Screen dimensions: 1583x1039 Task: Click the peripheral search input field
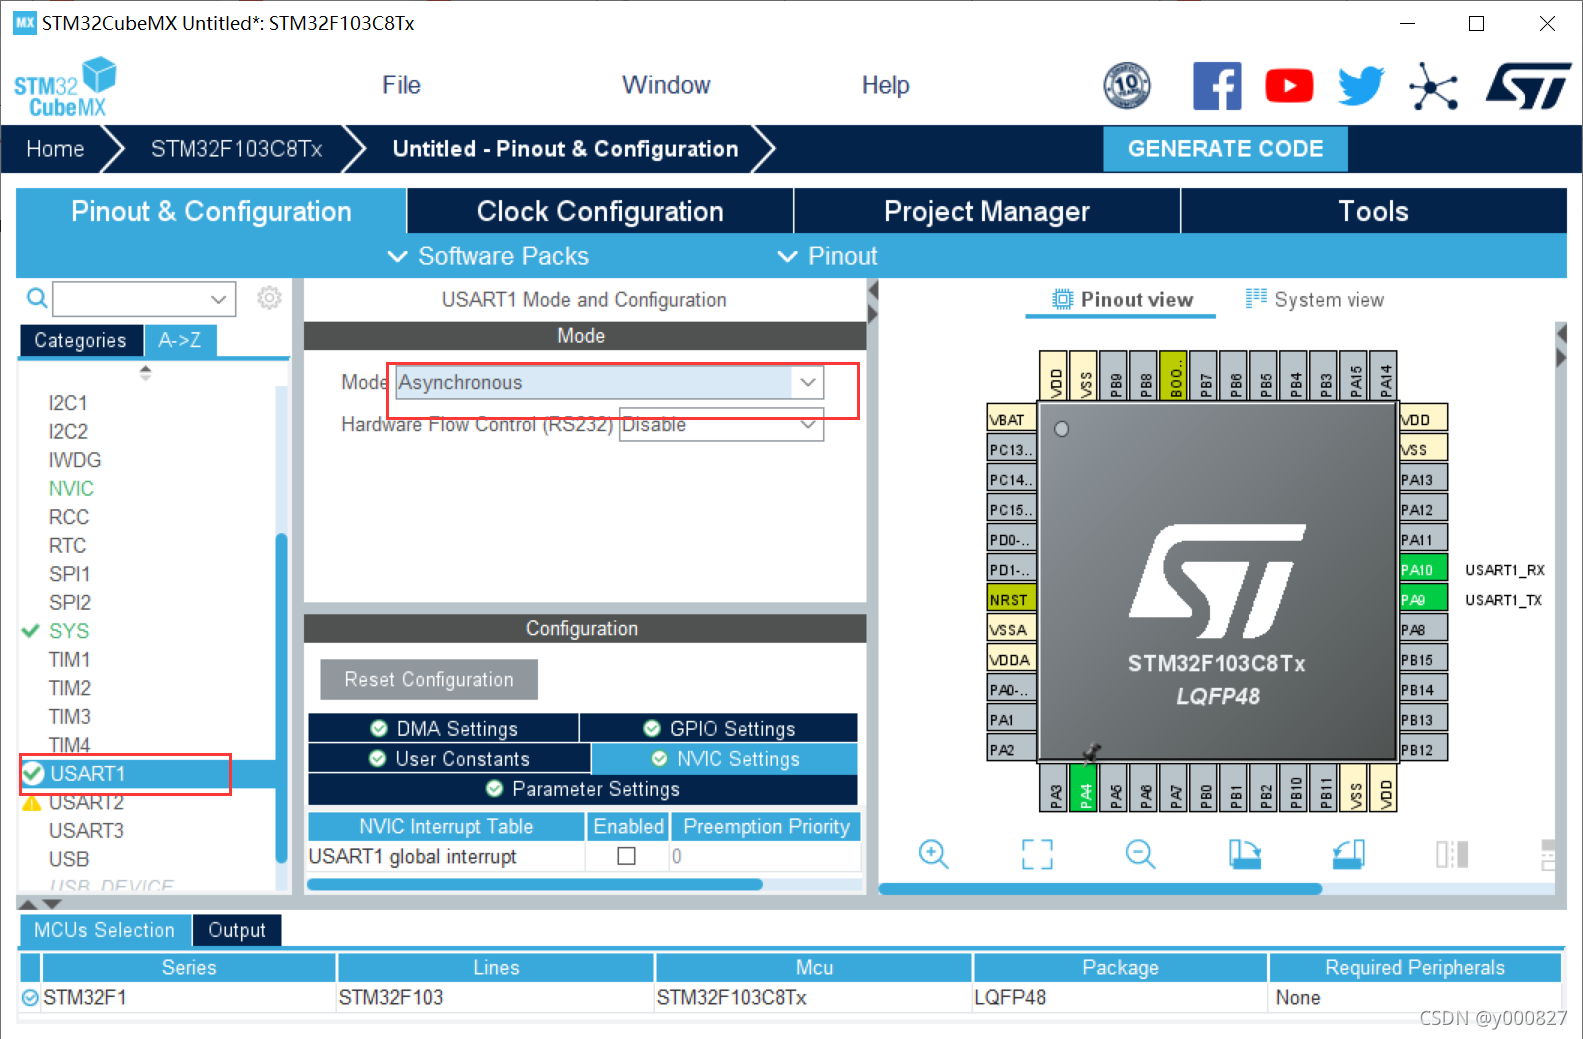130,299
